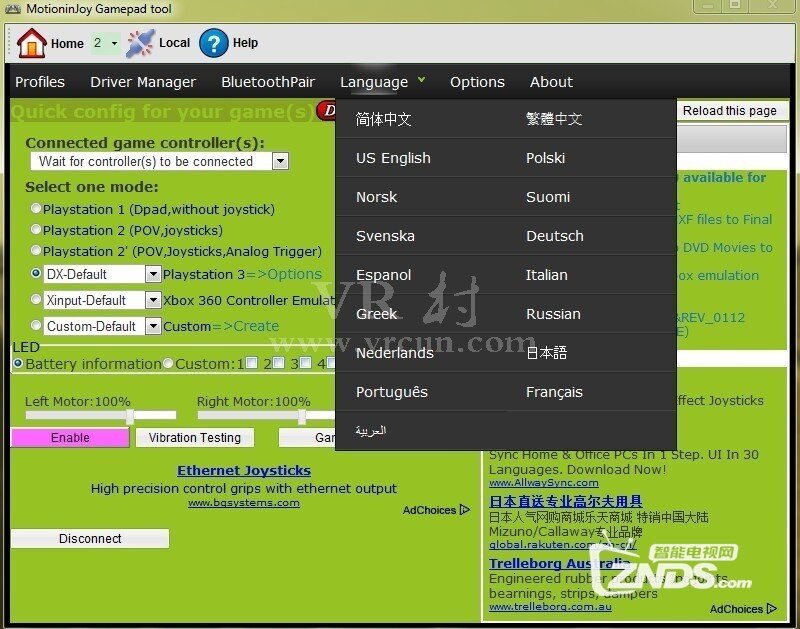Click the AdChoices icon under Trelleborg ad
The height and width of the screenshot is (629, 800).
tap(772, 609)
